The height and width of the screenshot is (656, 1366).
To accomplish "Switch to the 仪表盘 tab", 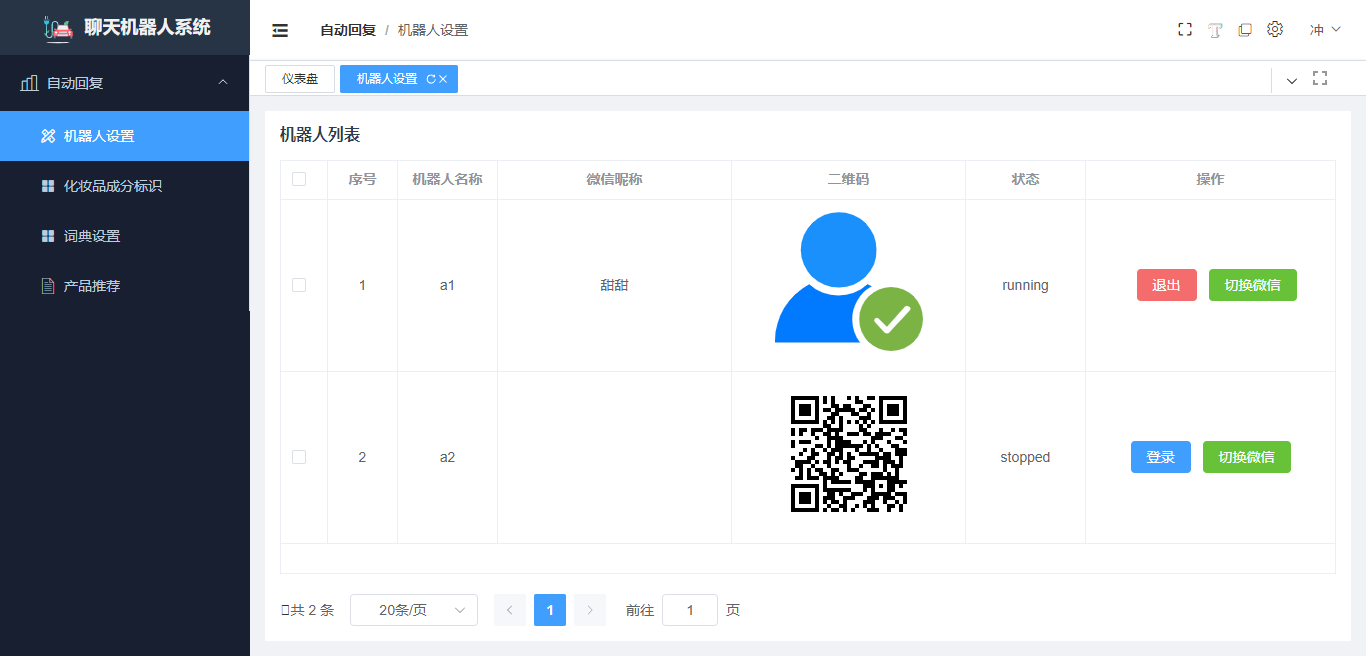I will [300, 79].
